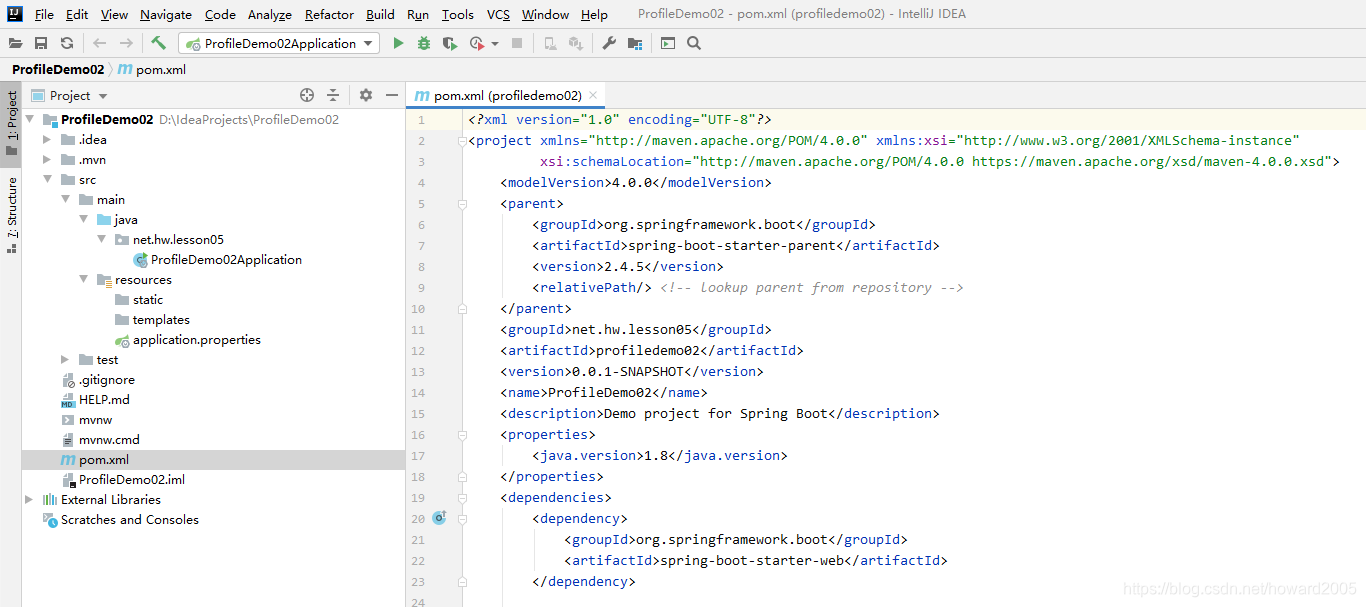Click the Profiler run icon
The image size is (1366, 607).
click(x=477, y=43)
